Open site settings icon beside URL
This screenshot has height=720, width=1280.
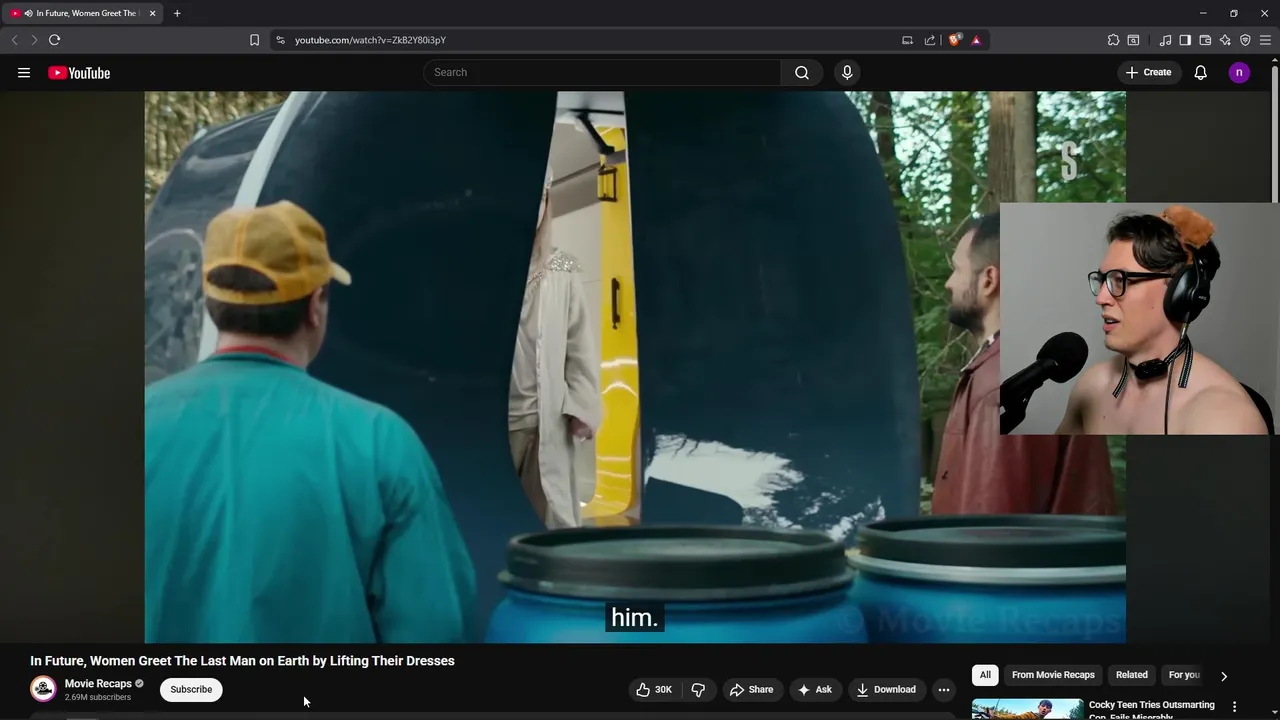(280, 40)
